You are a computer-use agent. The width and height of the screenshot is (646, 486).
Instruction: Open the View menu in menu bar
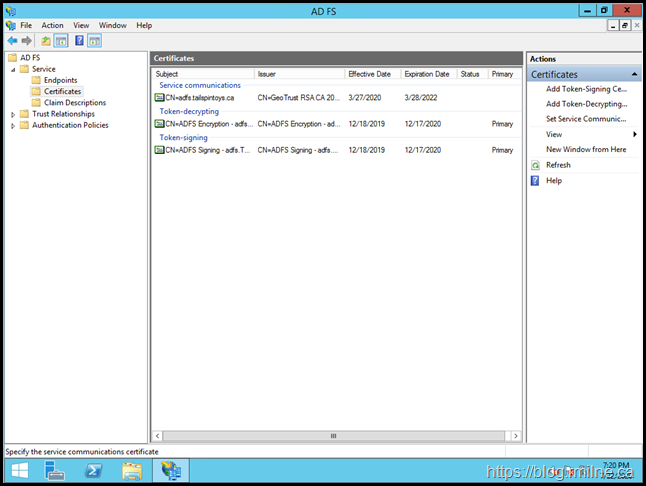point(81,25)
